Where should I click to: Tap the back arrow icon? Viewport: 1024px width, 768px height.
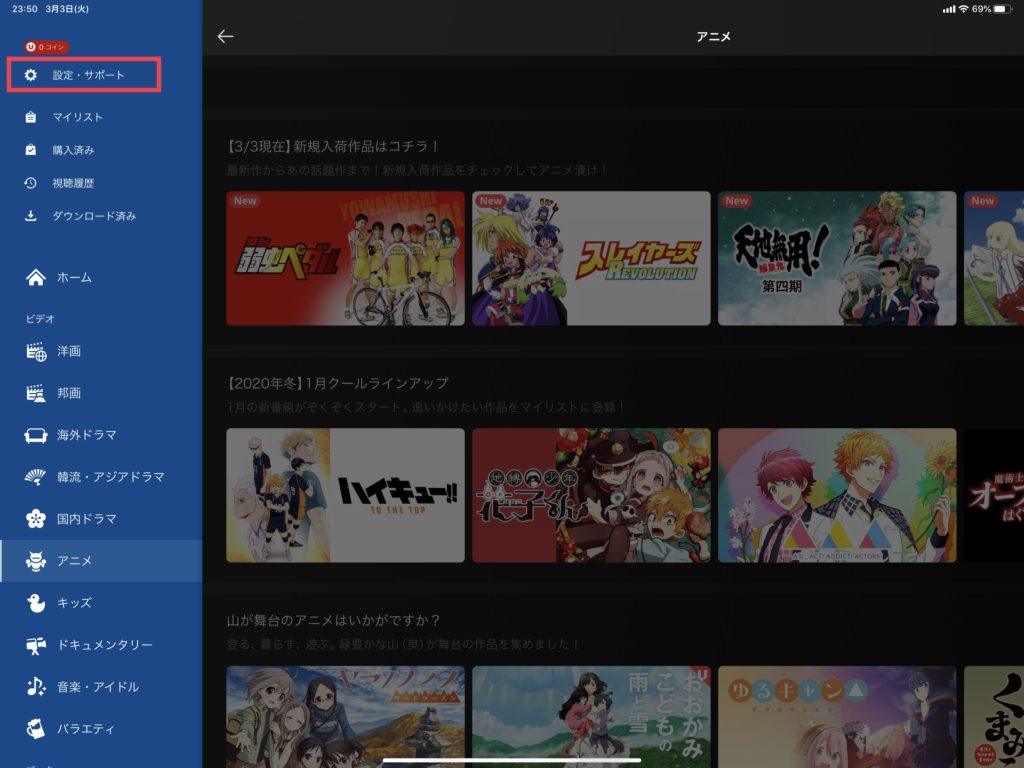coord(225,37)
